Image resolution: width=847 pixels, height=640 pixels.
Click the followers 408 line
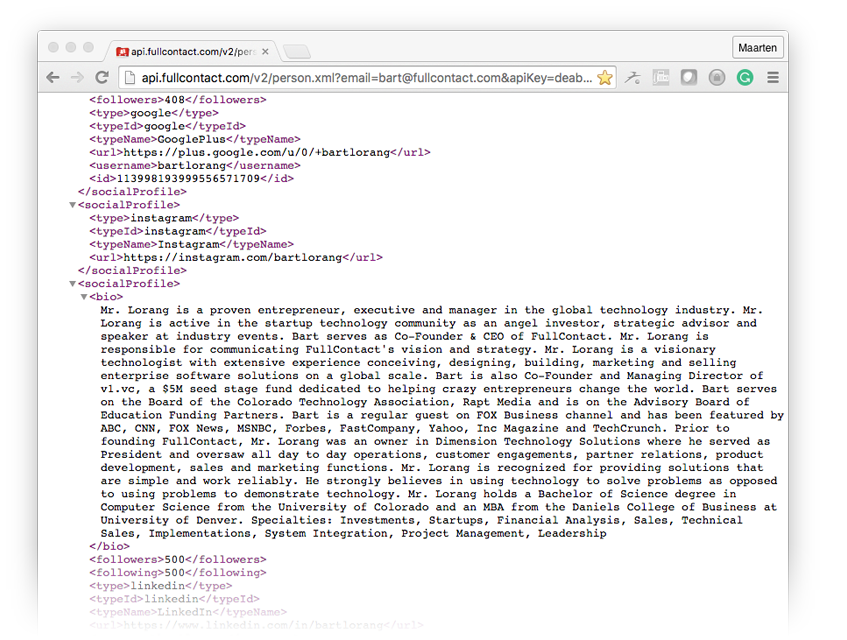coord(178,100)
